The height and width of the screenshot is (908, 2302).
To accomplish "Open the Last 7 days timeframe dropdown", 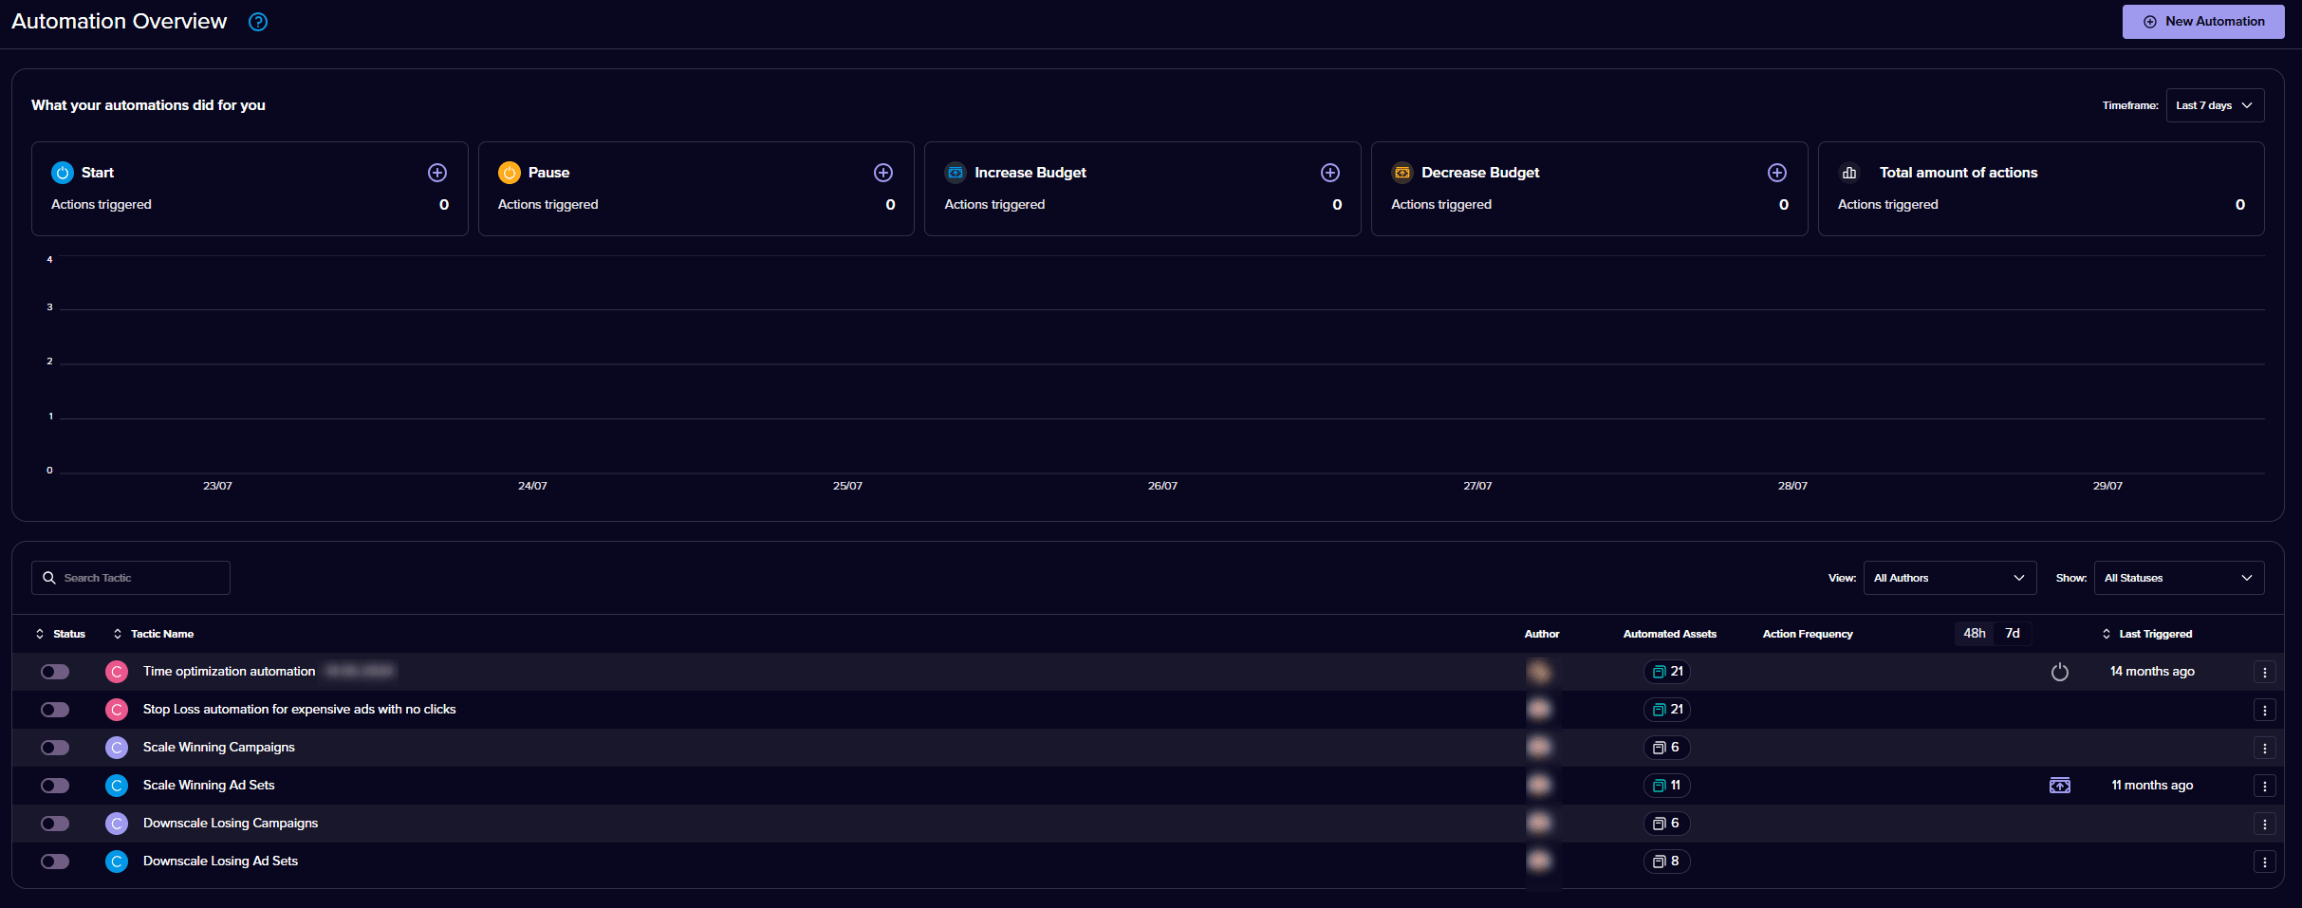I will (x=2214, y=105).
